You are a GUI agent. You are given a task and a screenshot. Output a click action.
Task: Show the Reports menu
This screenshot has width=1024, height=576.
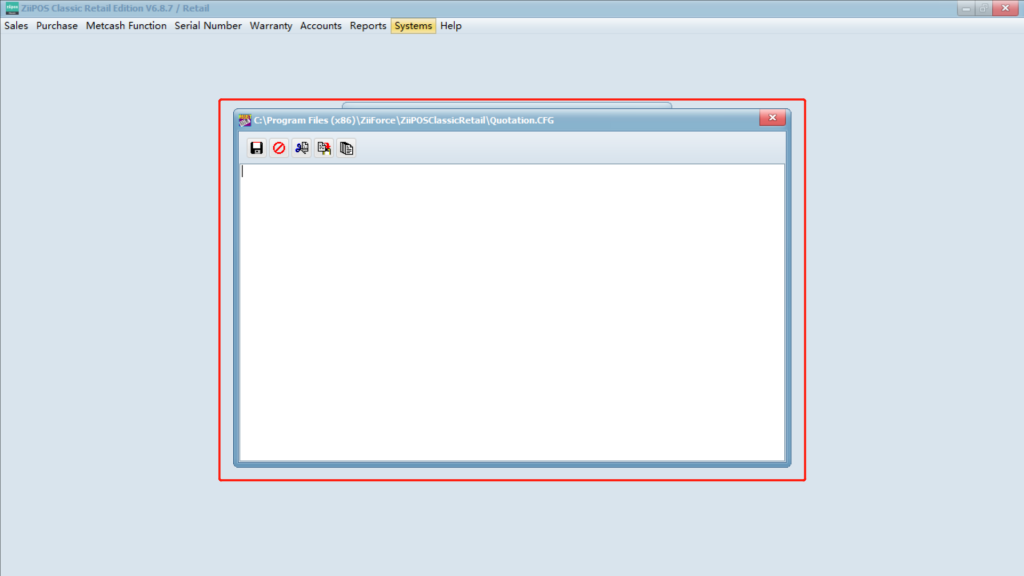[x=368, y=26]
